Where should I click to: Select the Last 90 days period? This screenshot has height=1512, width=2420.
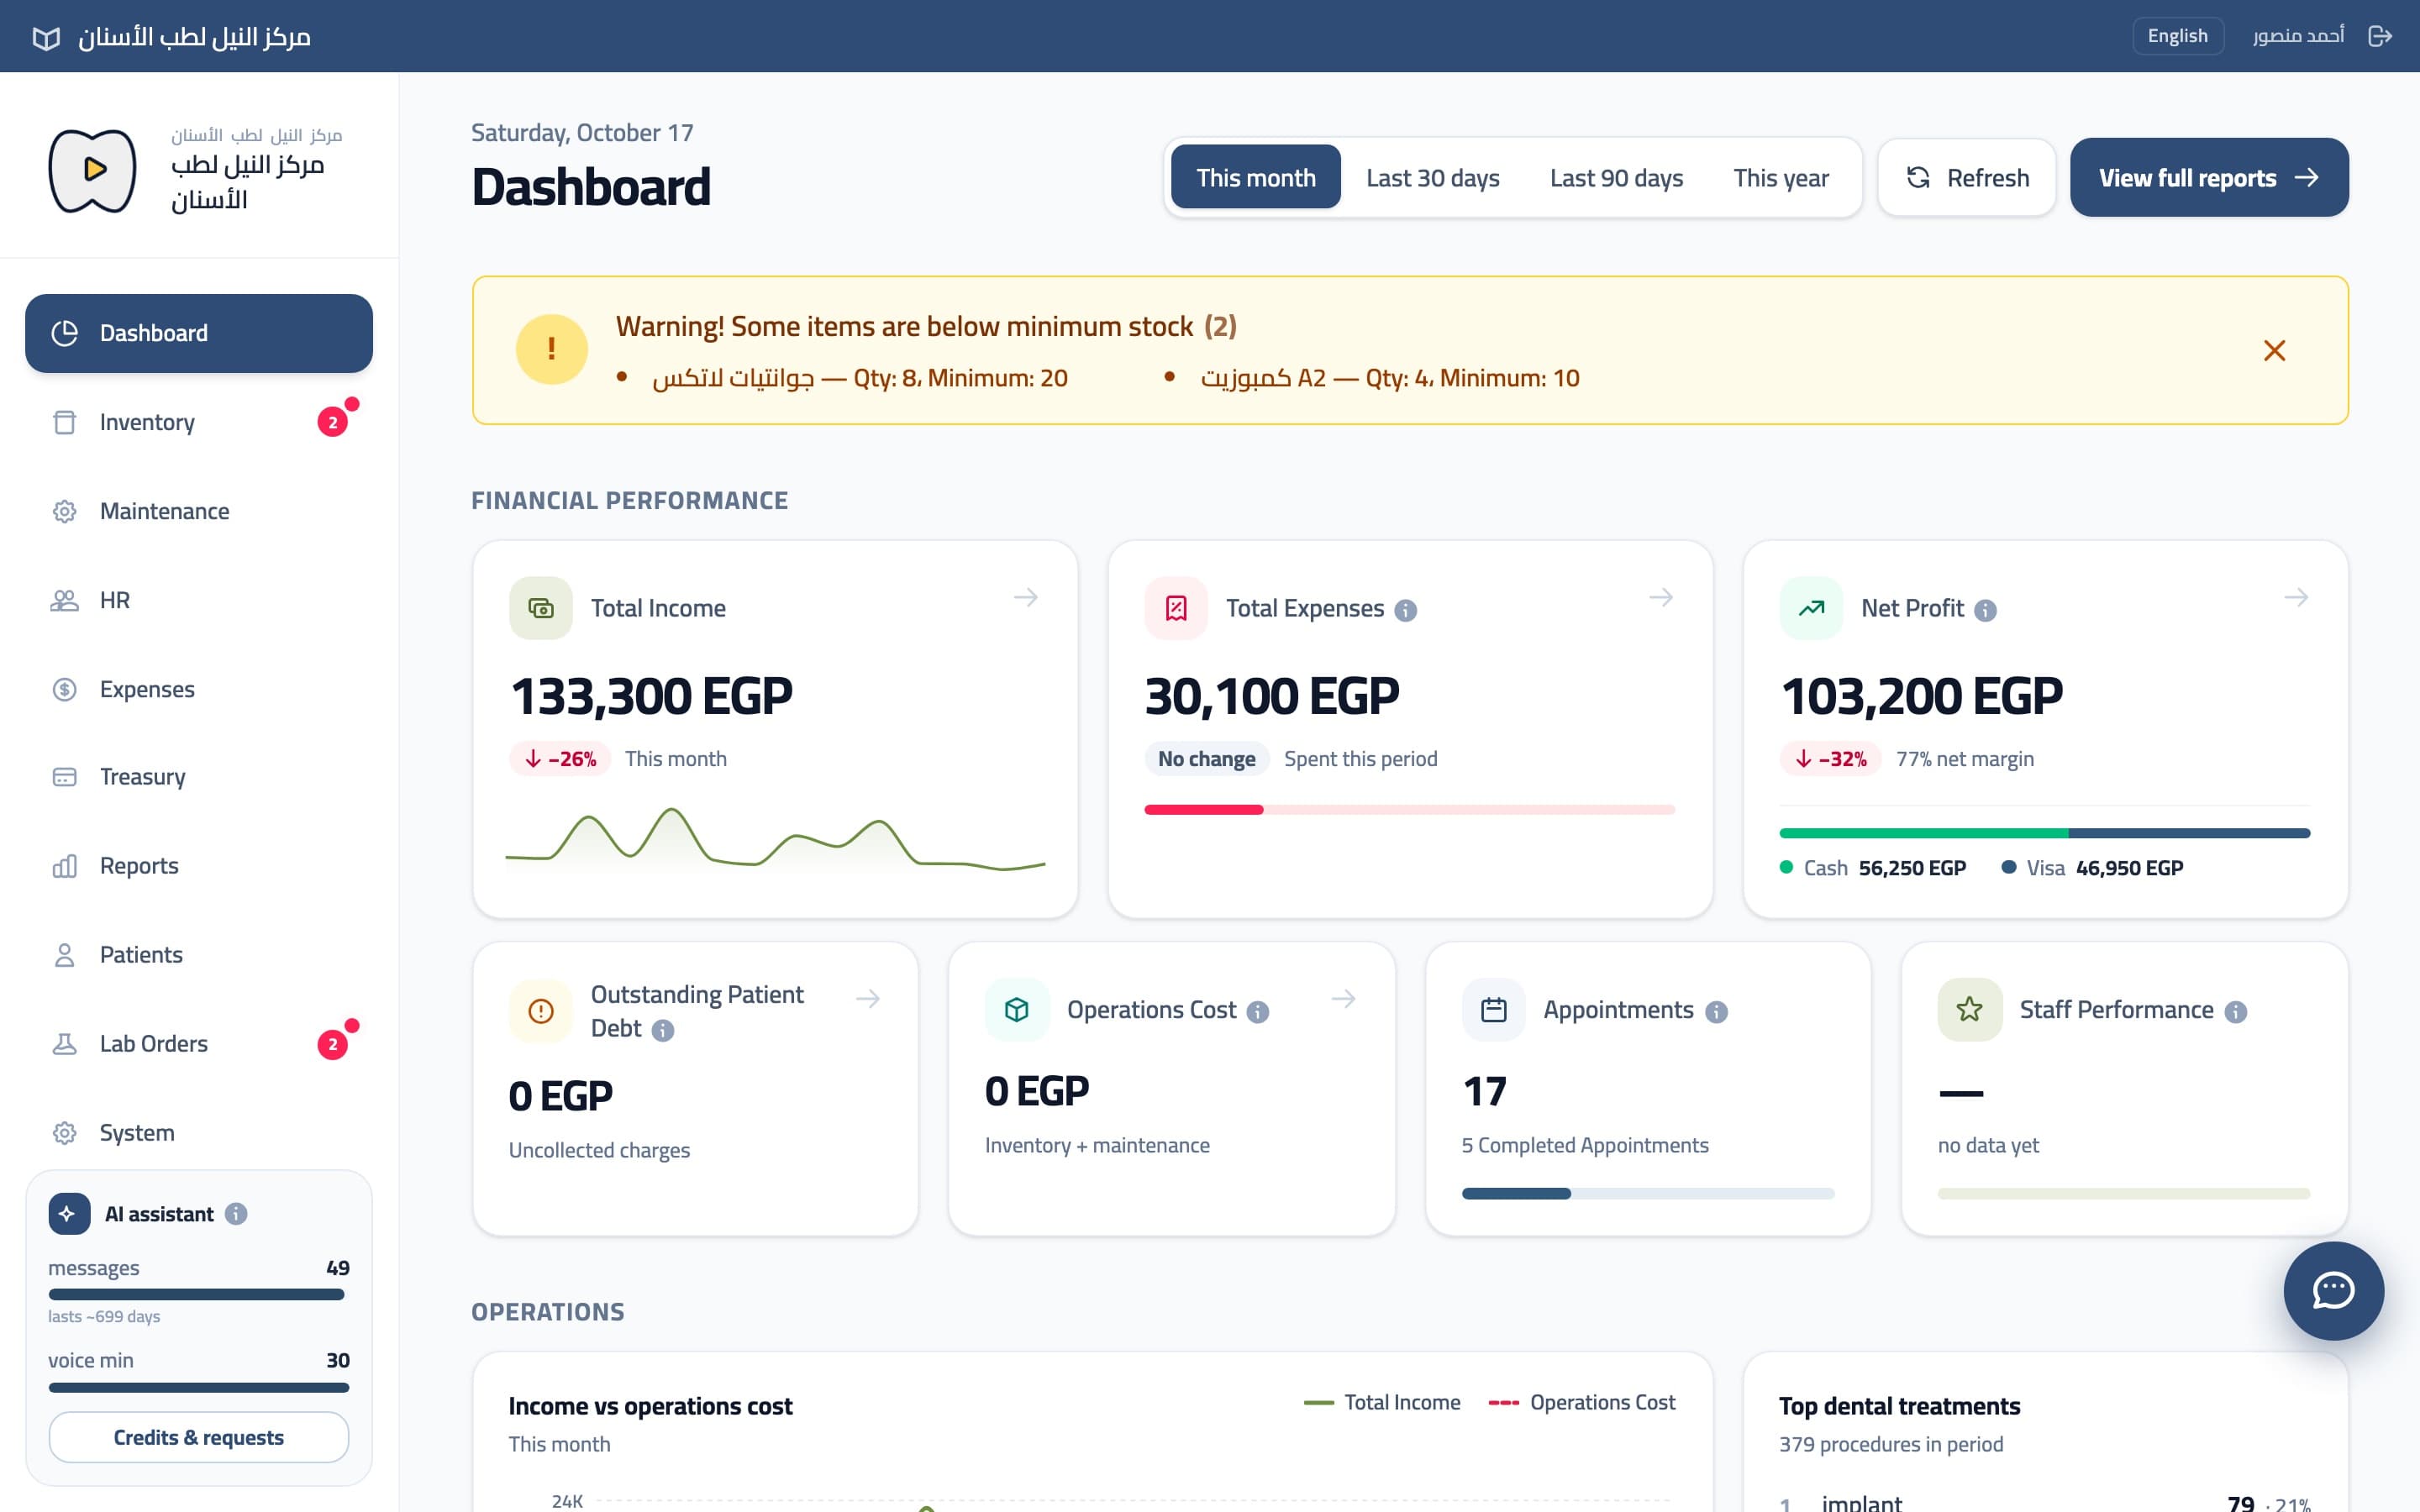tap(1616, 177)
